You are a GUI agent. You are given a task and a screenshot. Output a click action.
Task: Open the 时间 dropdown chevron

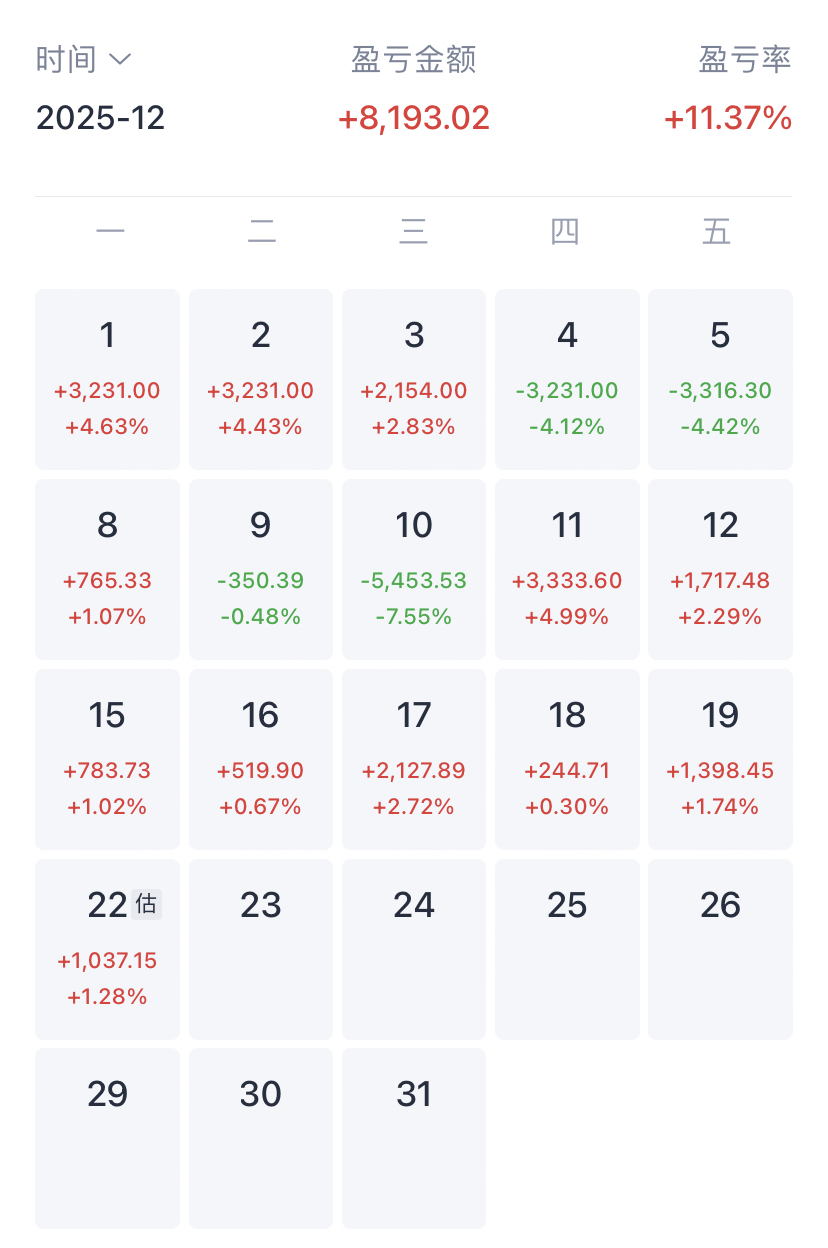119,60
